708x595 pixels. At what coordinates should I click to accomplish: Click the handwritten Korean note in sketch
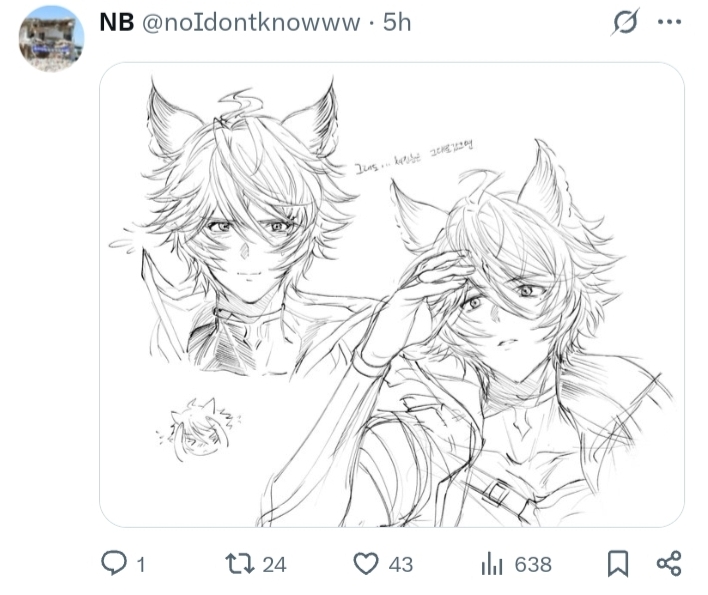(414, 157)
